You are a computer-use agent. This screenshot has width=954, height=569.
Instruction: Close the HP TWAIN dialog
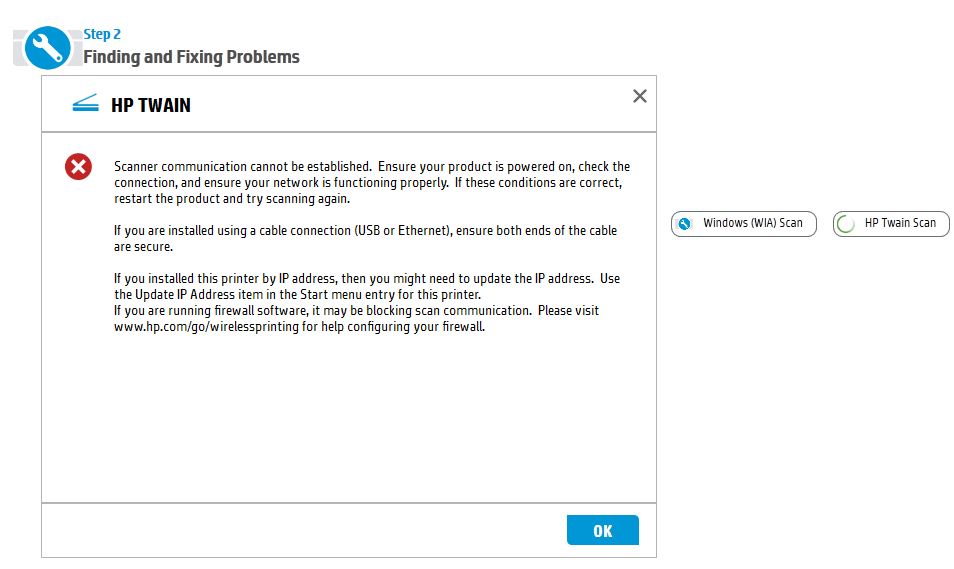[640, 96]
